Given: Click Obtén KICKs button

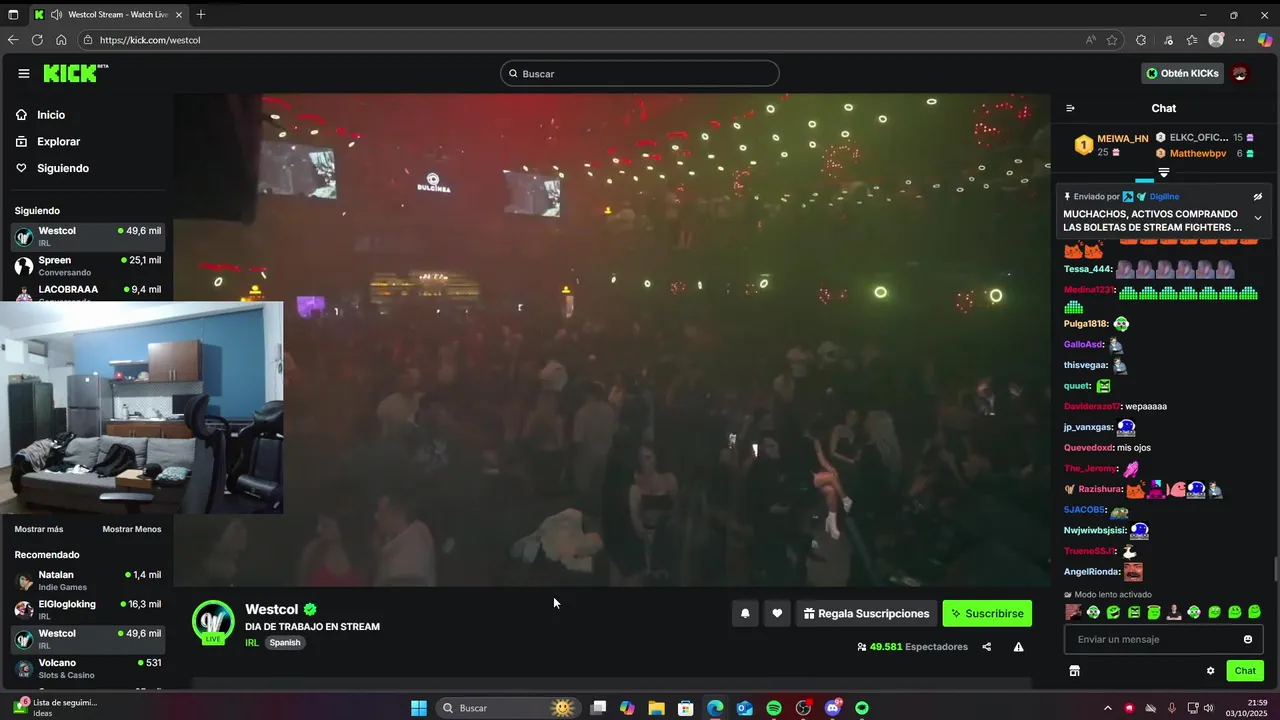Looking at the screenshot, I should point(1182,73).
